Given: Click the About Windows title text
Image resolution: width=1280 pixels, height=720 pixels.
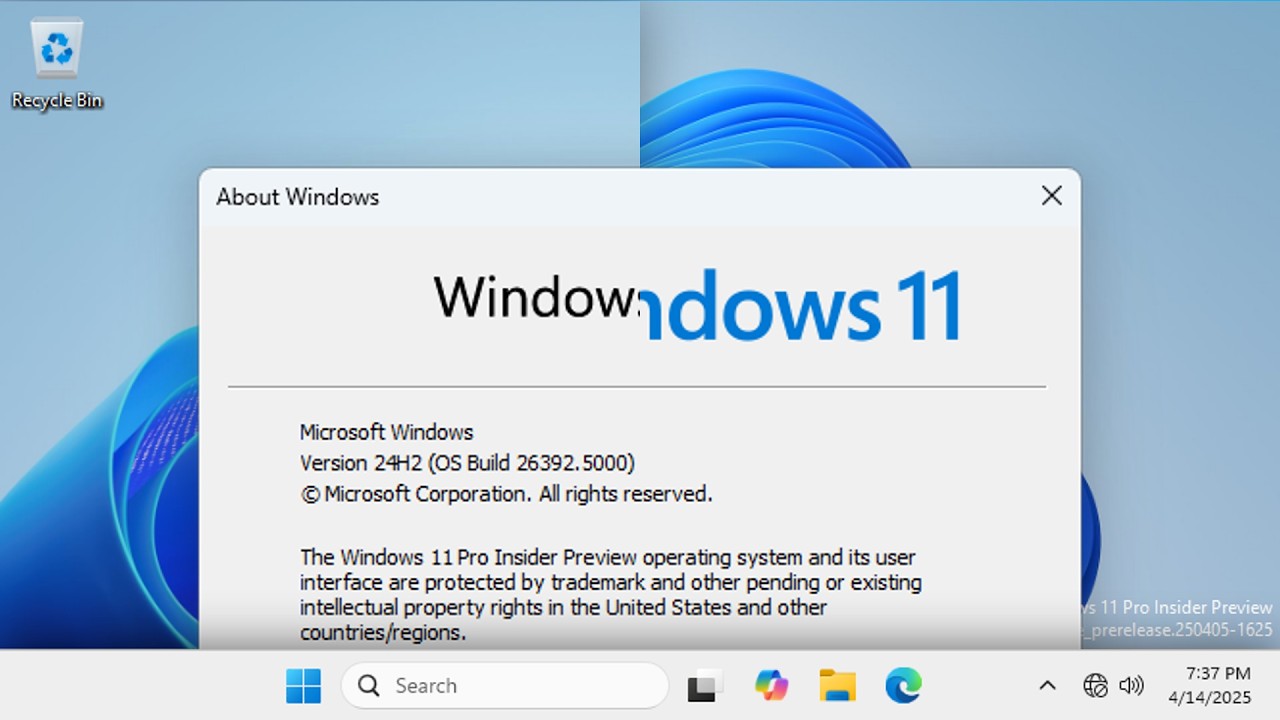Looking at the screenshot, I should pyautogui.click(x=298, y=197).
